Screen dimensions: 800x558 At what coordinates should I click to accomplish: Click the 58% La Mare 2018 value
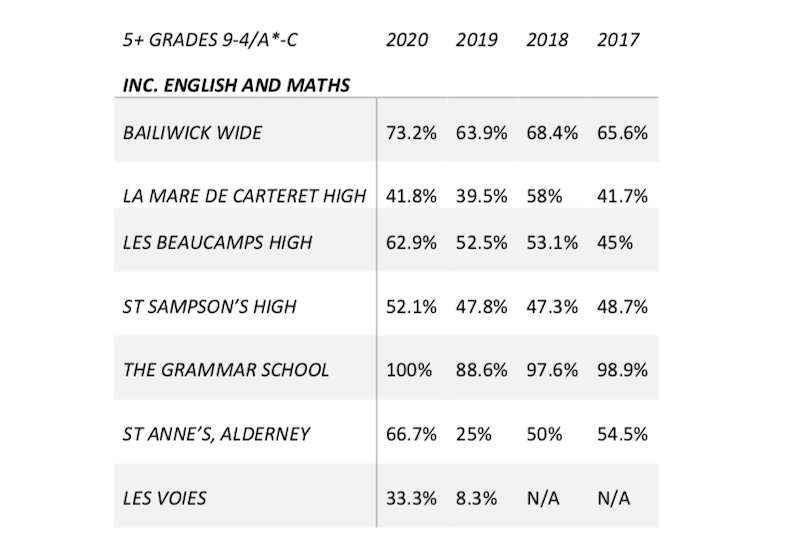click(544, 196)
